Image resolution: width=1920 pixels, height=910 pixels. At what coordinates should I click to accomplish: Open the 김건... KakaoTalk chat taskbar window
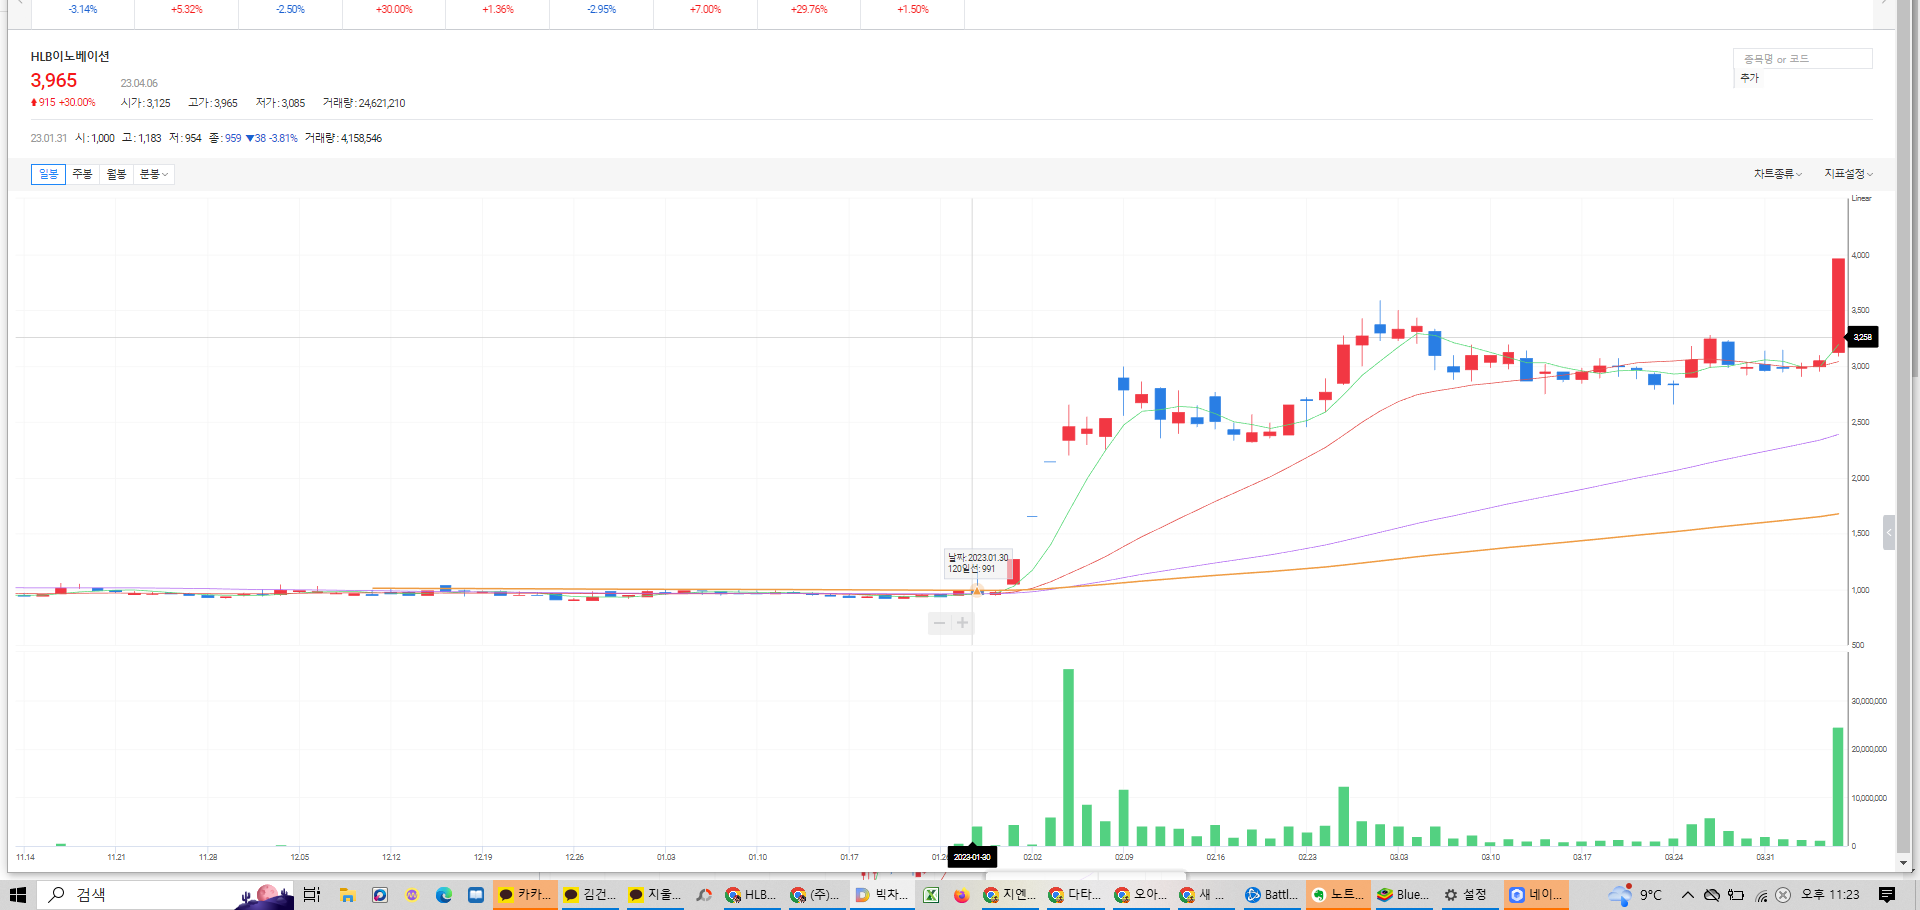(590, 895)
